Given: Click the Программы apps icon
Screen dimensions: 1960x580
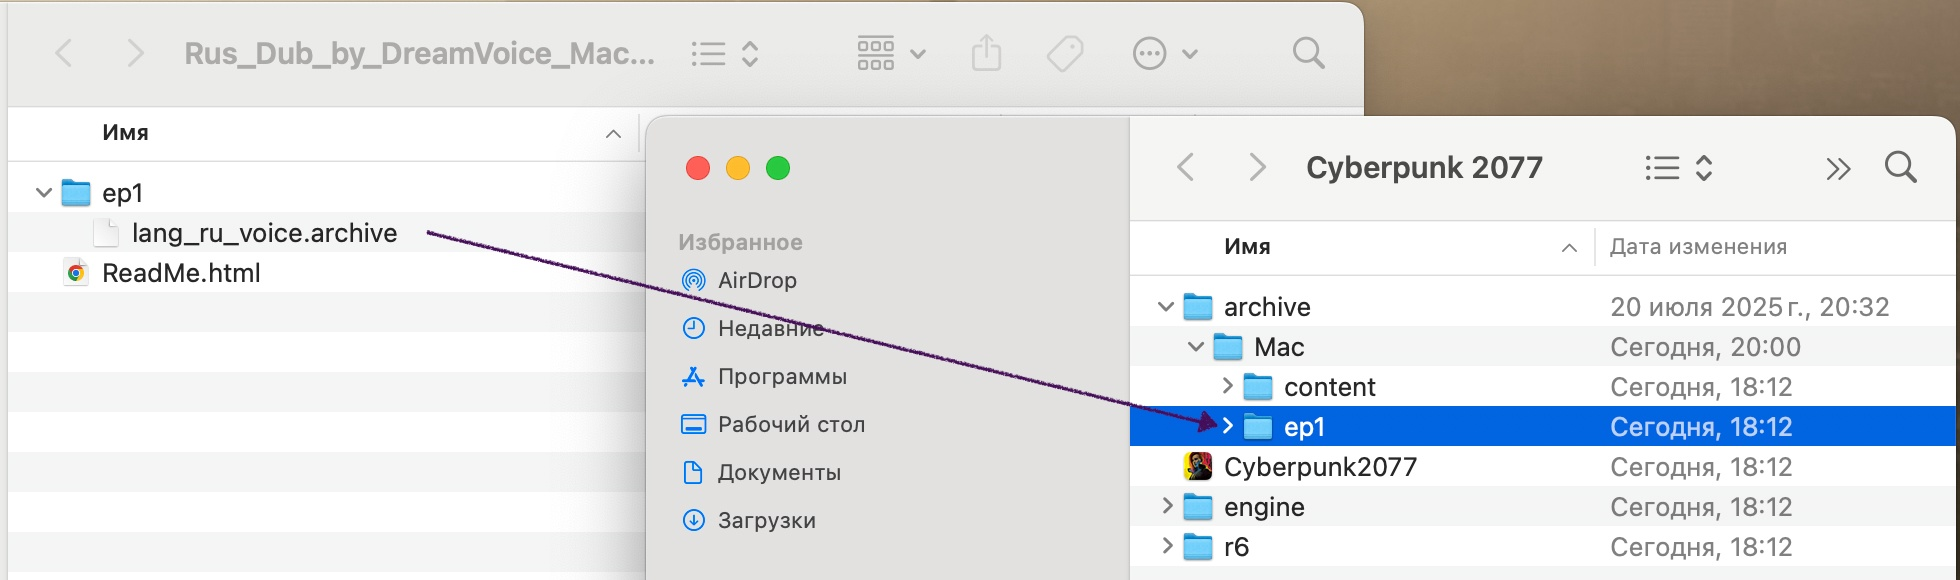Looking at the screenshot, I should (693, 376).
